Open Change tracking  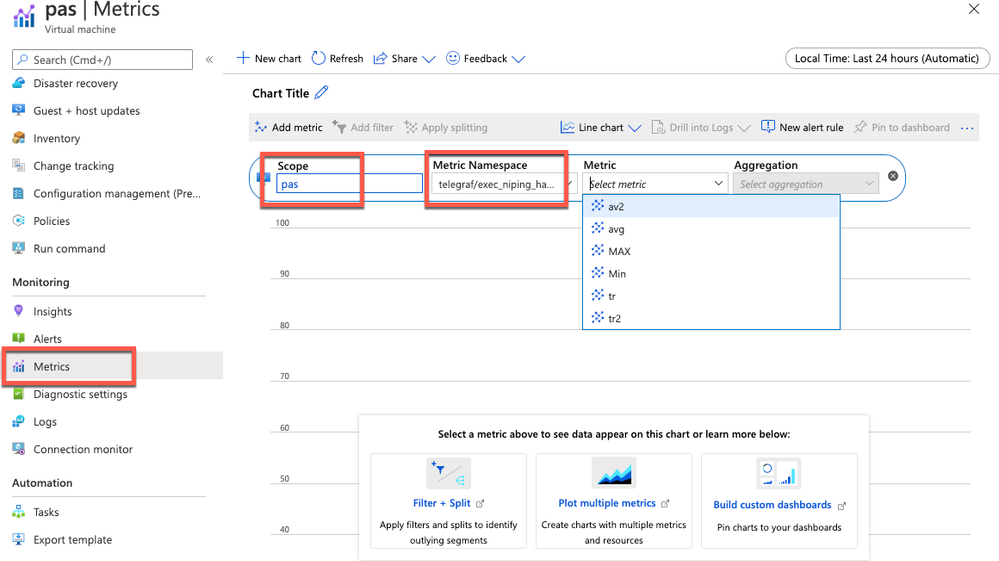click(x=73, y=166)
